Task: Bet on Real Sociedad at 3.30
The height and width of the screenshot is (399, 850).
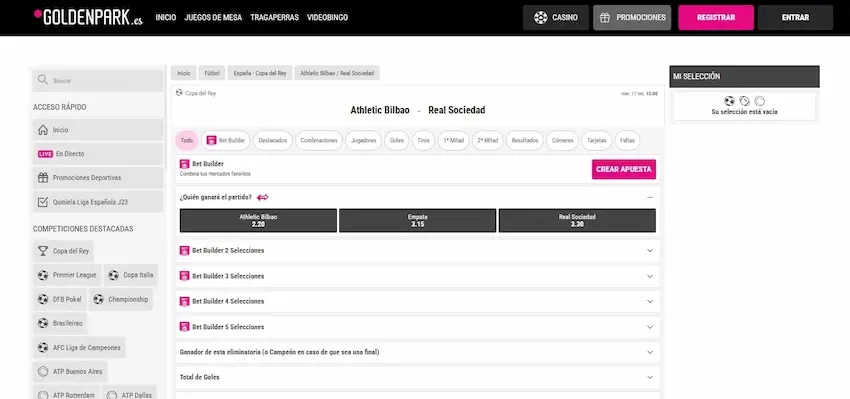Action: 577,220
